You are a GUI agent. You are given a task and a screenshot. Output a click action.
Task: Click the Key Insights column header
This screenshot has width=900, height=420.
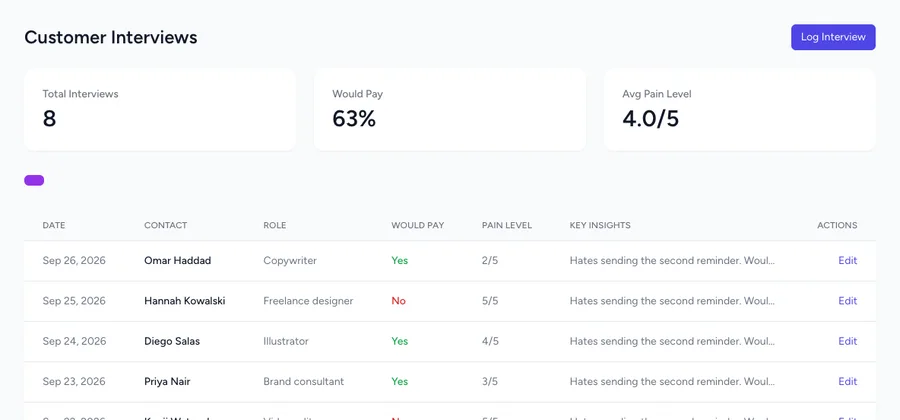click(600, 225)
